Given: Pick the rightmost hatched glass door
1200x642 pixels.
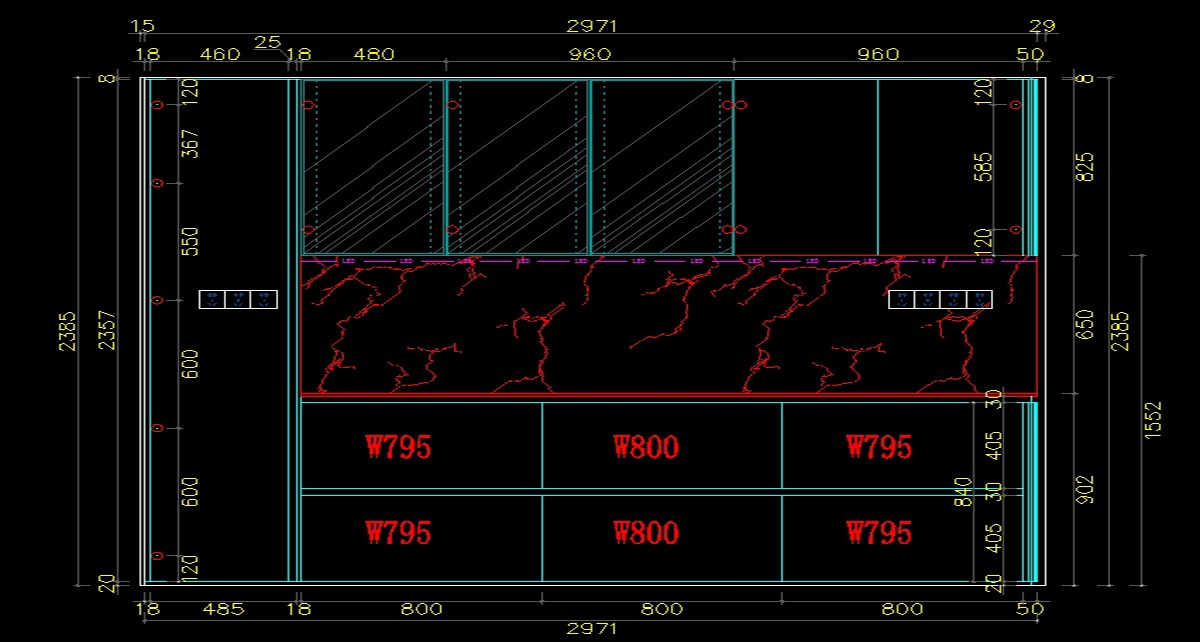Looking at the screenshot, I should click(x=661, y=167).
